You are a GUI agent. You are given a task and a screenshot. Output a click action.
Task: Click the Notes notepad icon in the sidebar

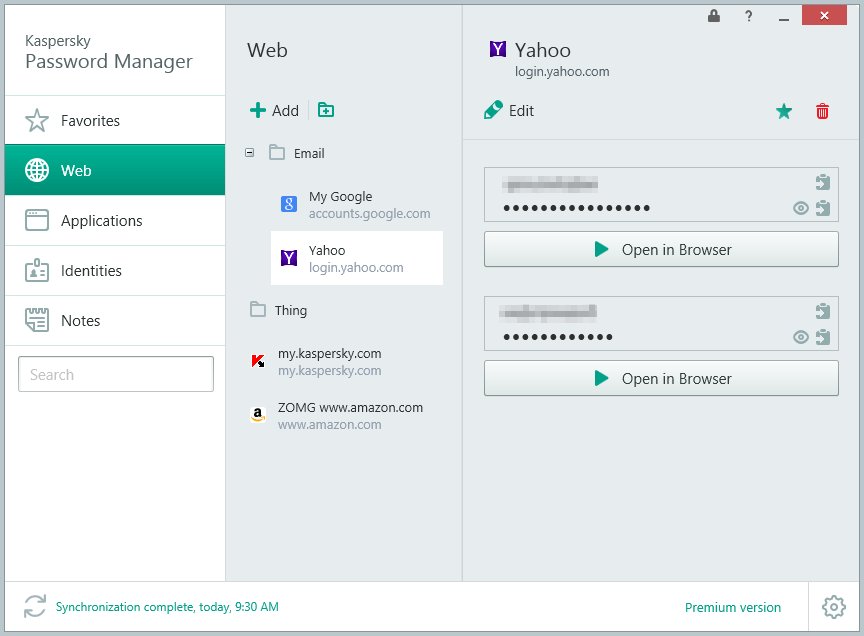(x=37, y=320)
